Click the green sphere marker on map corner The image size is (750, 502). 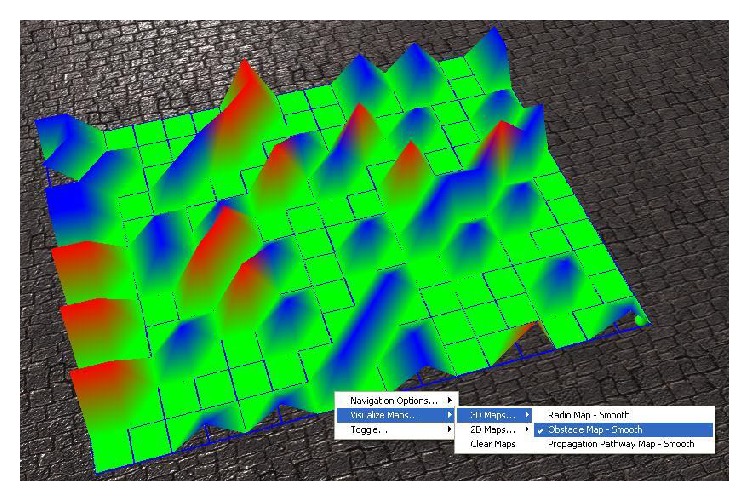pyautogui.click(x=640, y=319)
